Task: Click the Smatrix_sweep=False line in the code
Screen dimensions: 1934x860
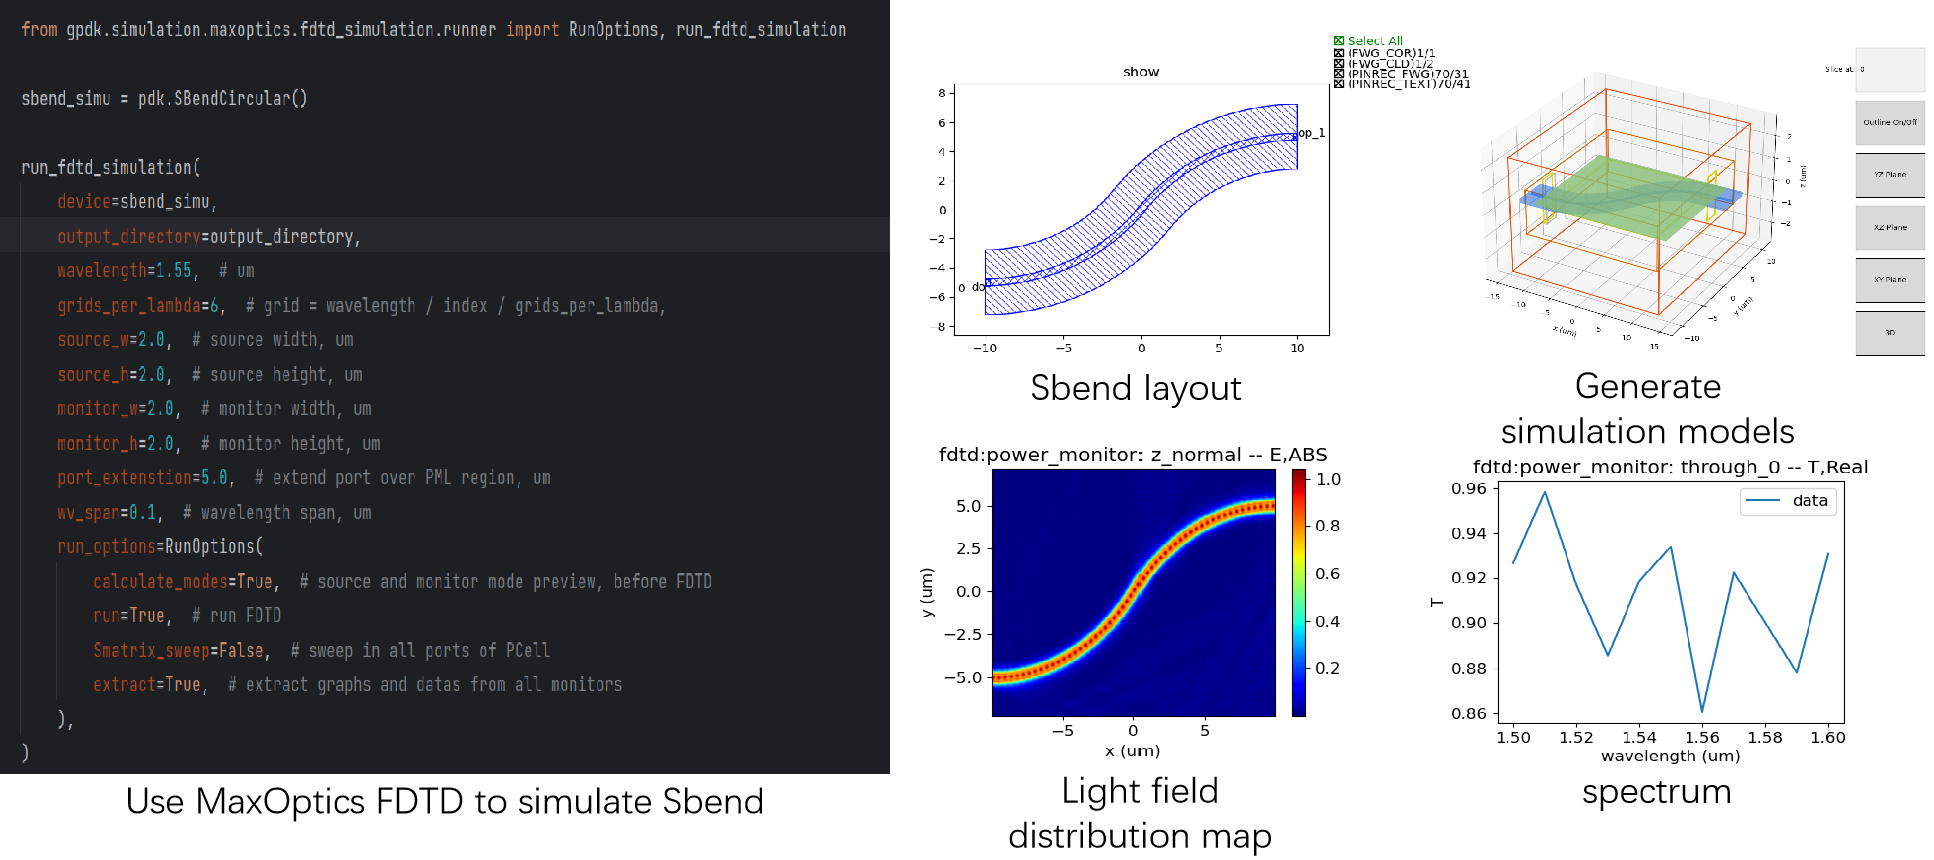Action: (180, 650)
